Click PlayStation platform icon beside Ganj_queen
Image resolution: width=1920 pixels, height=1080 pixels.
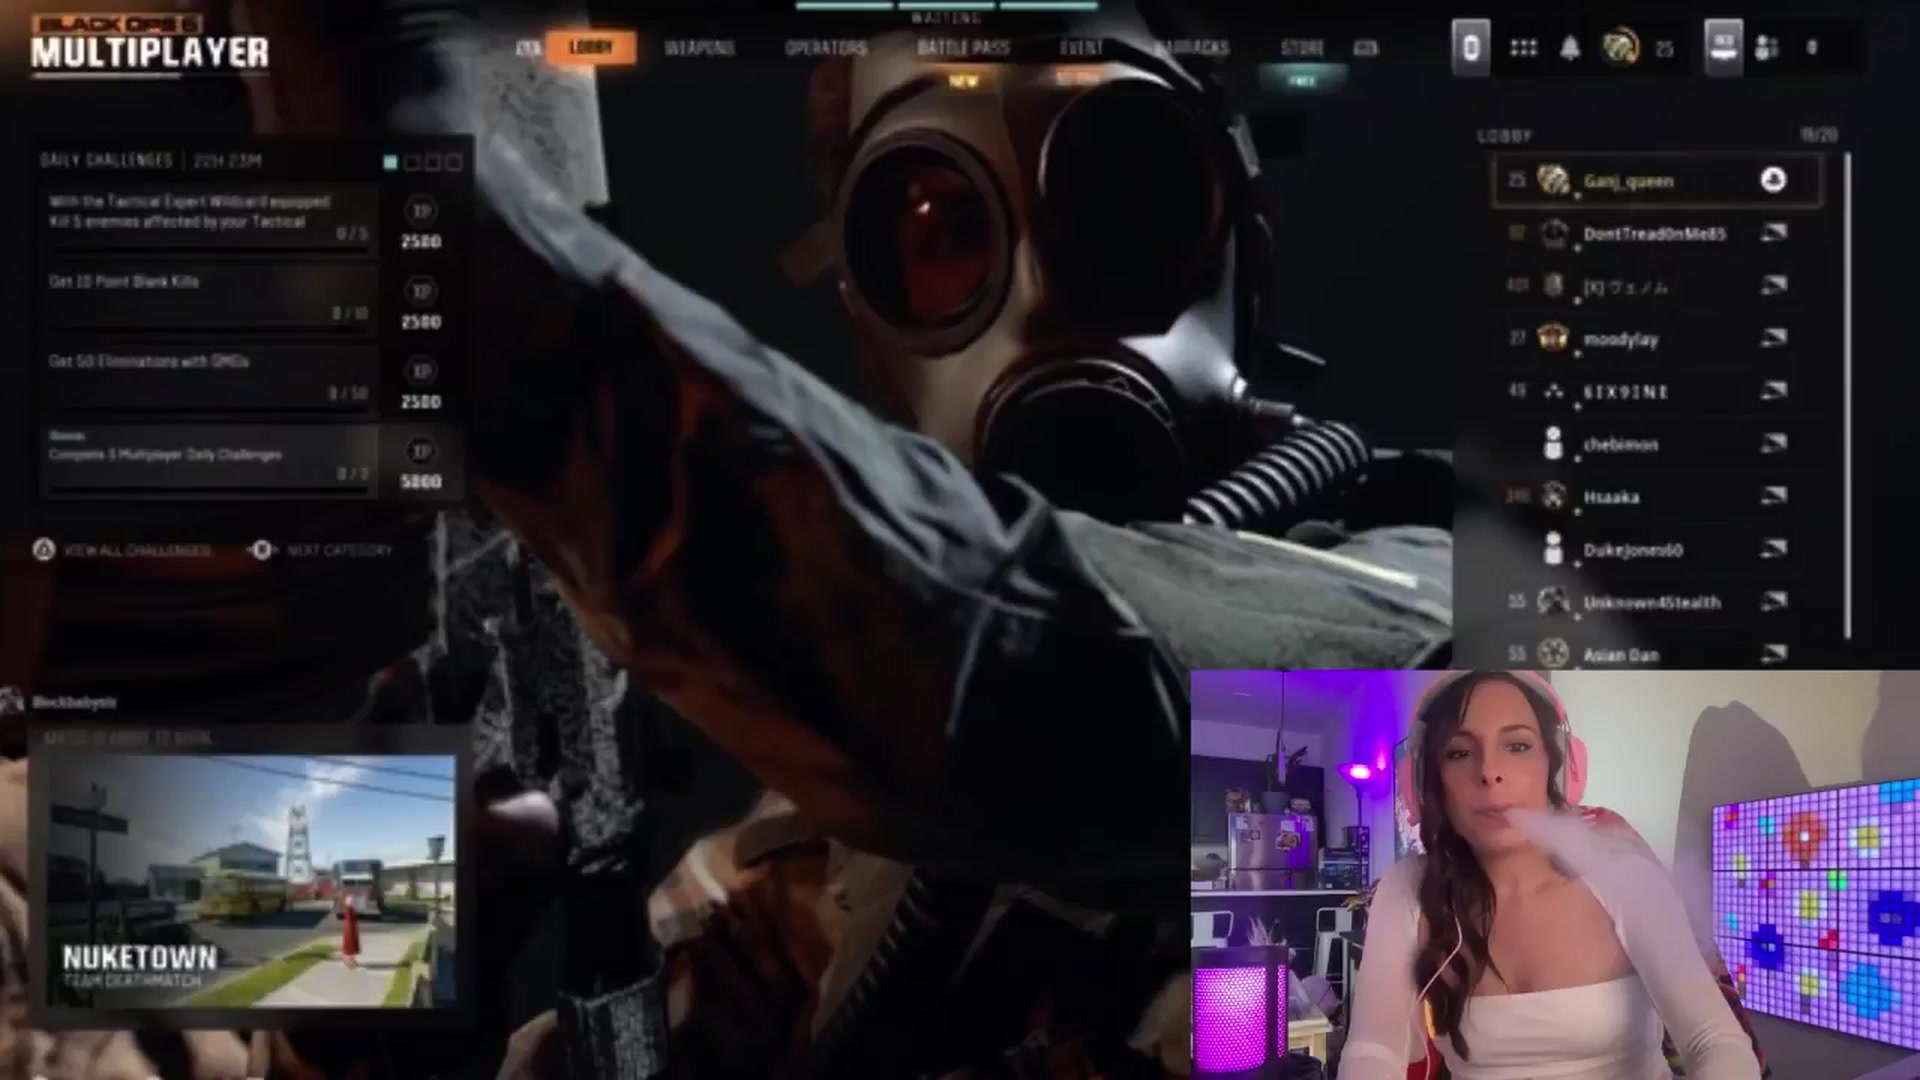pos(1773,180)
